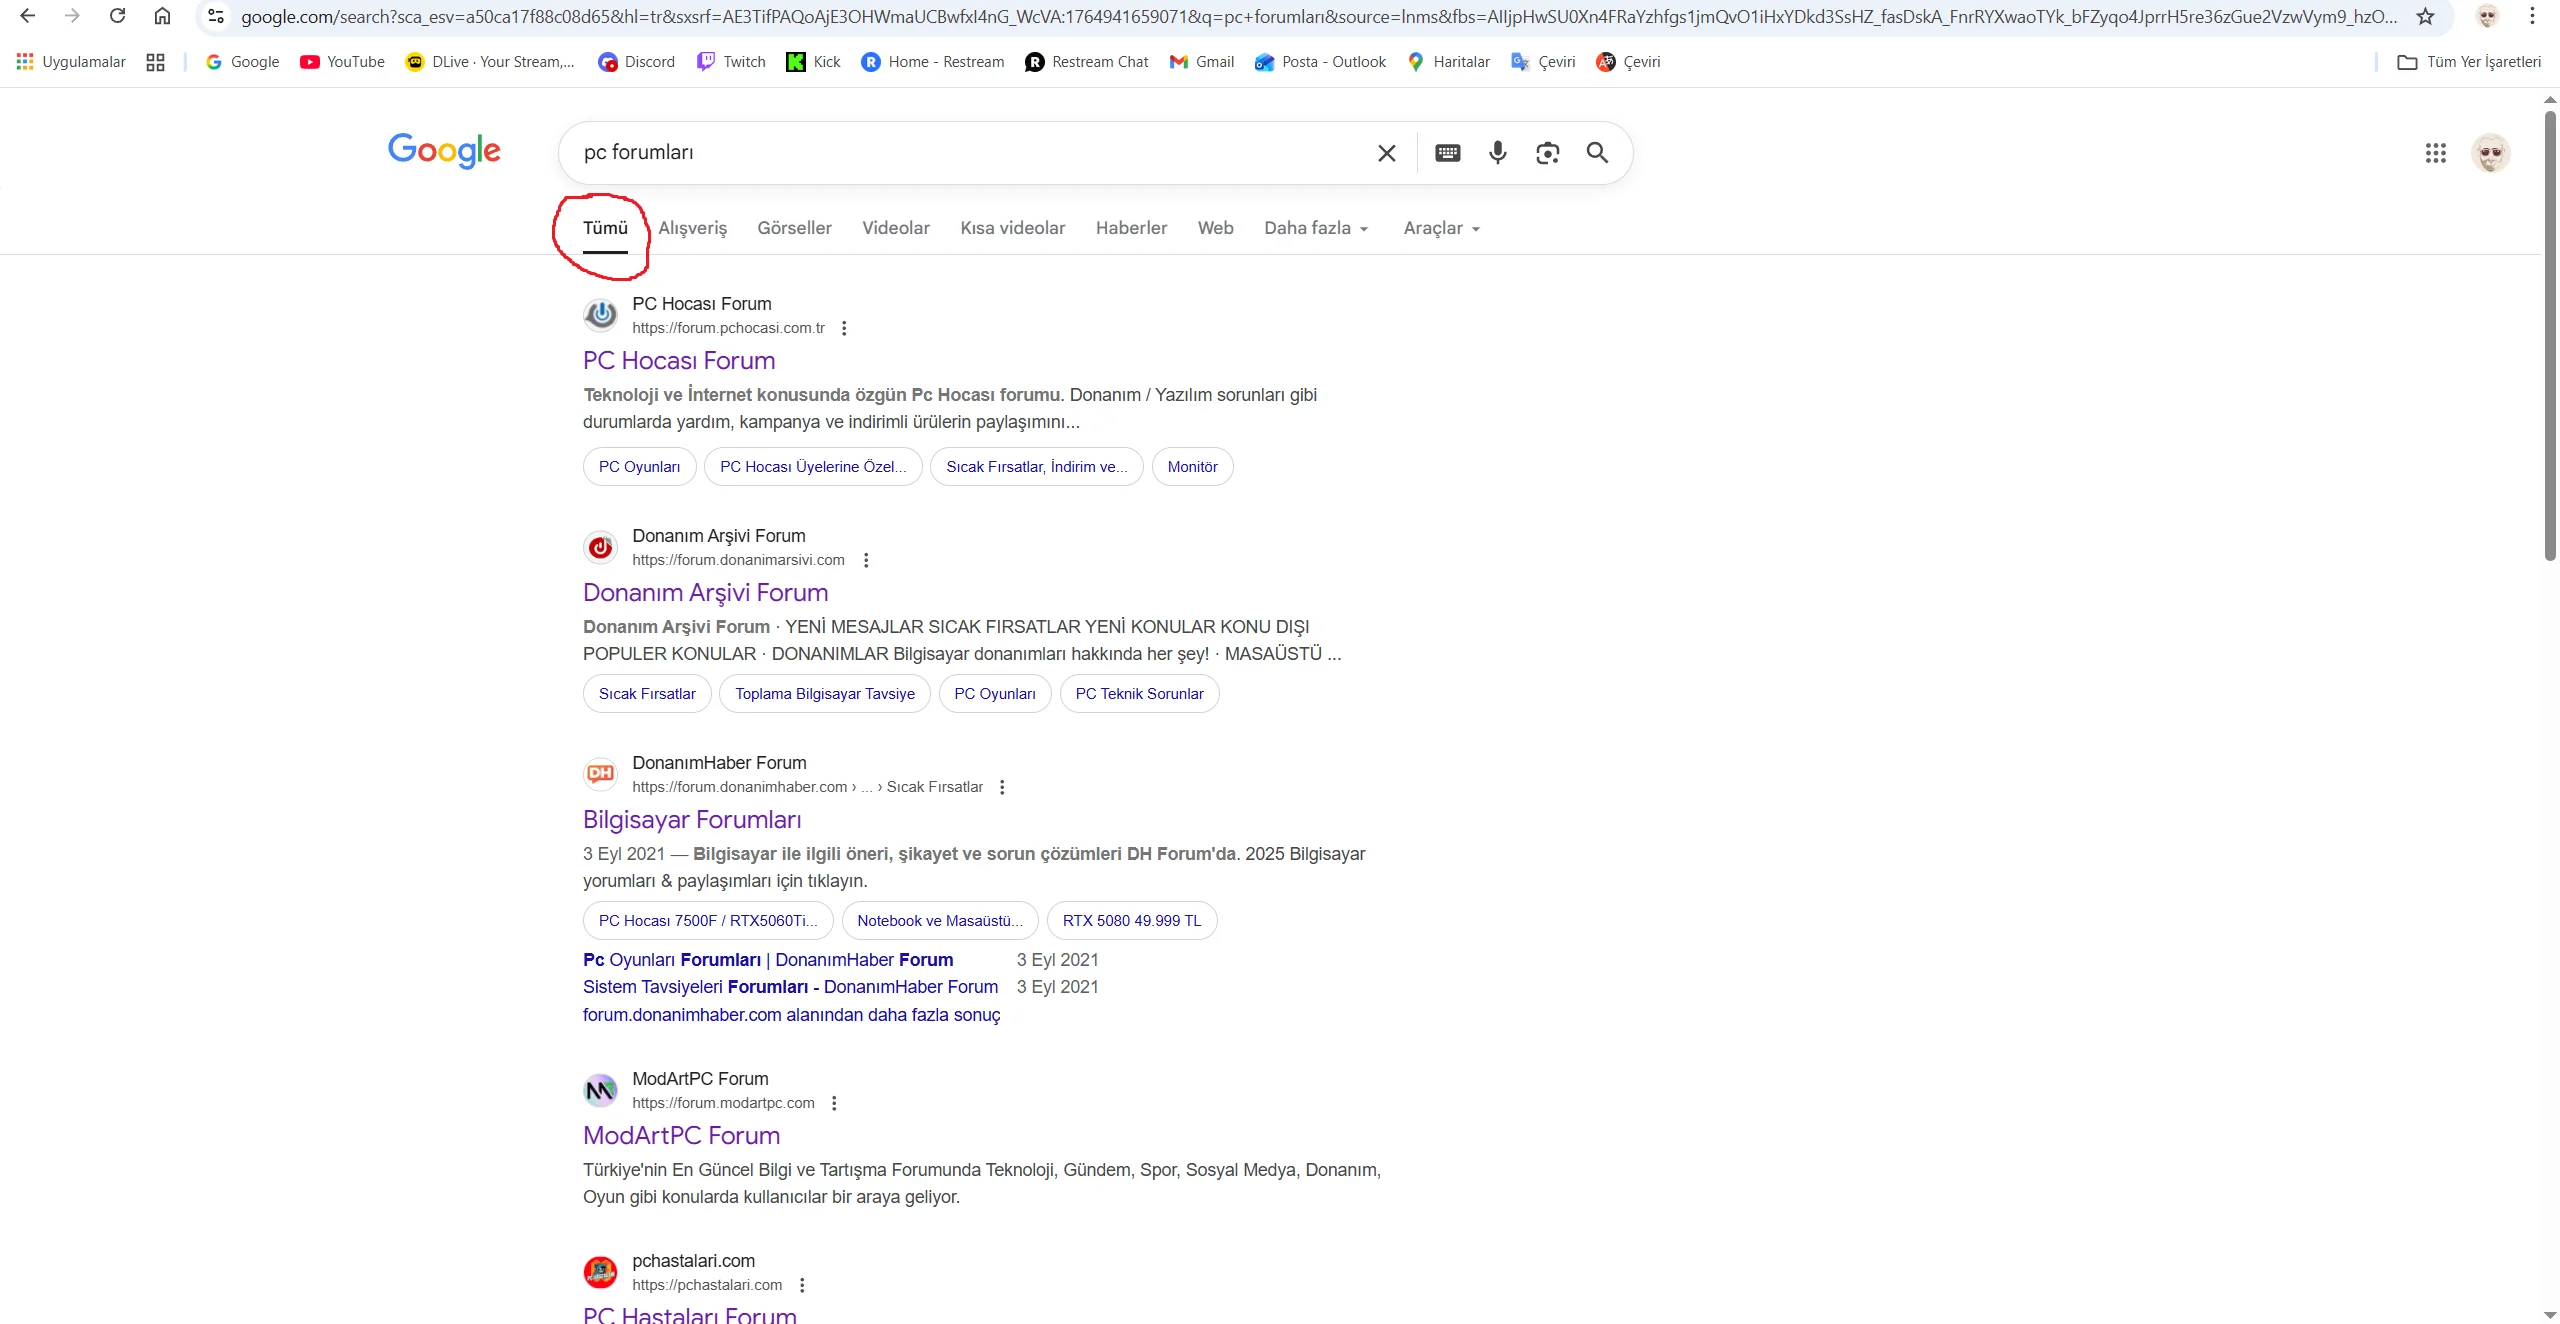This screenshot has height=1324, width=2560.
Task: Open Google Lens image search
Action: [1547, 153]
